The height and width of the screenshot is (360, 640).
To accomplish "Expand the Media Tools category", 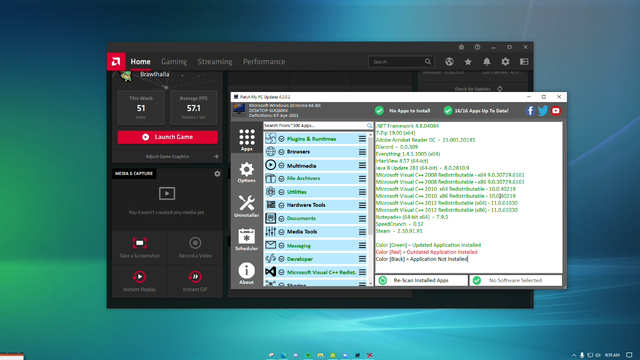I will 281,232.
